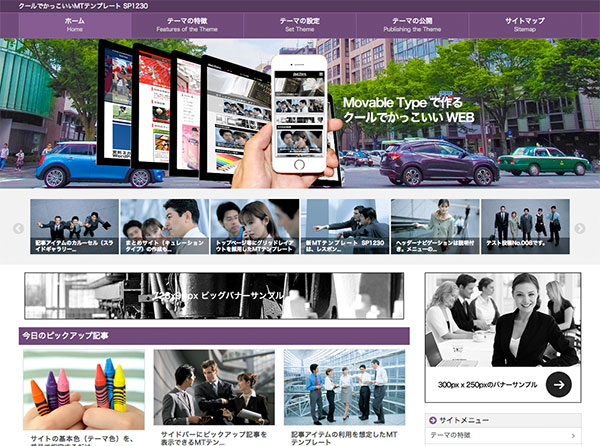This screenshot has width=600, height=446.
Task: Open carousel item 新MTテンプレート SP1230
Action: pos(345,226)
